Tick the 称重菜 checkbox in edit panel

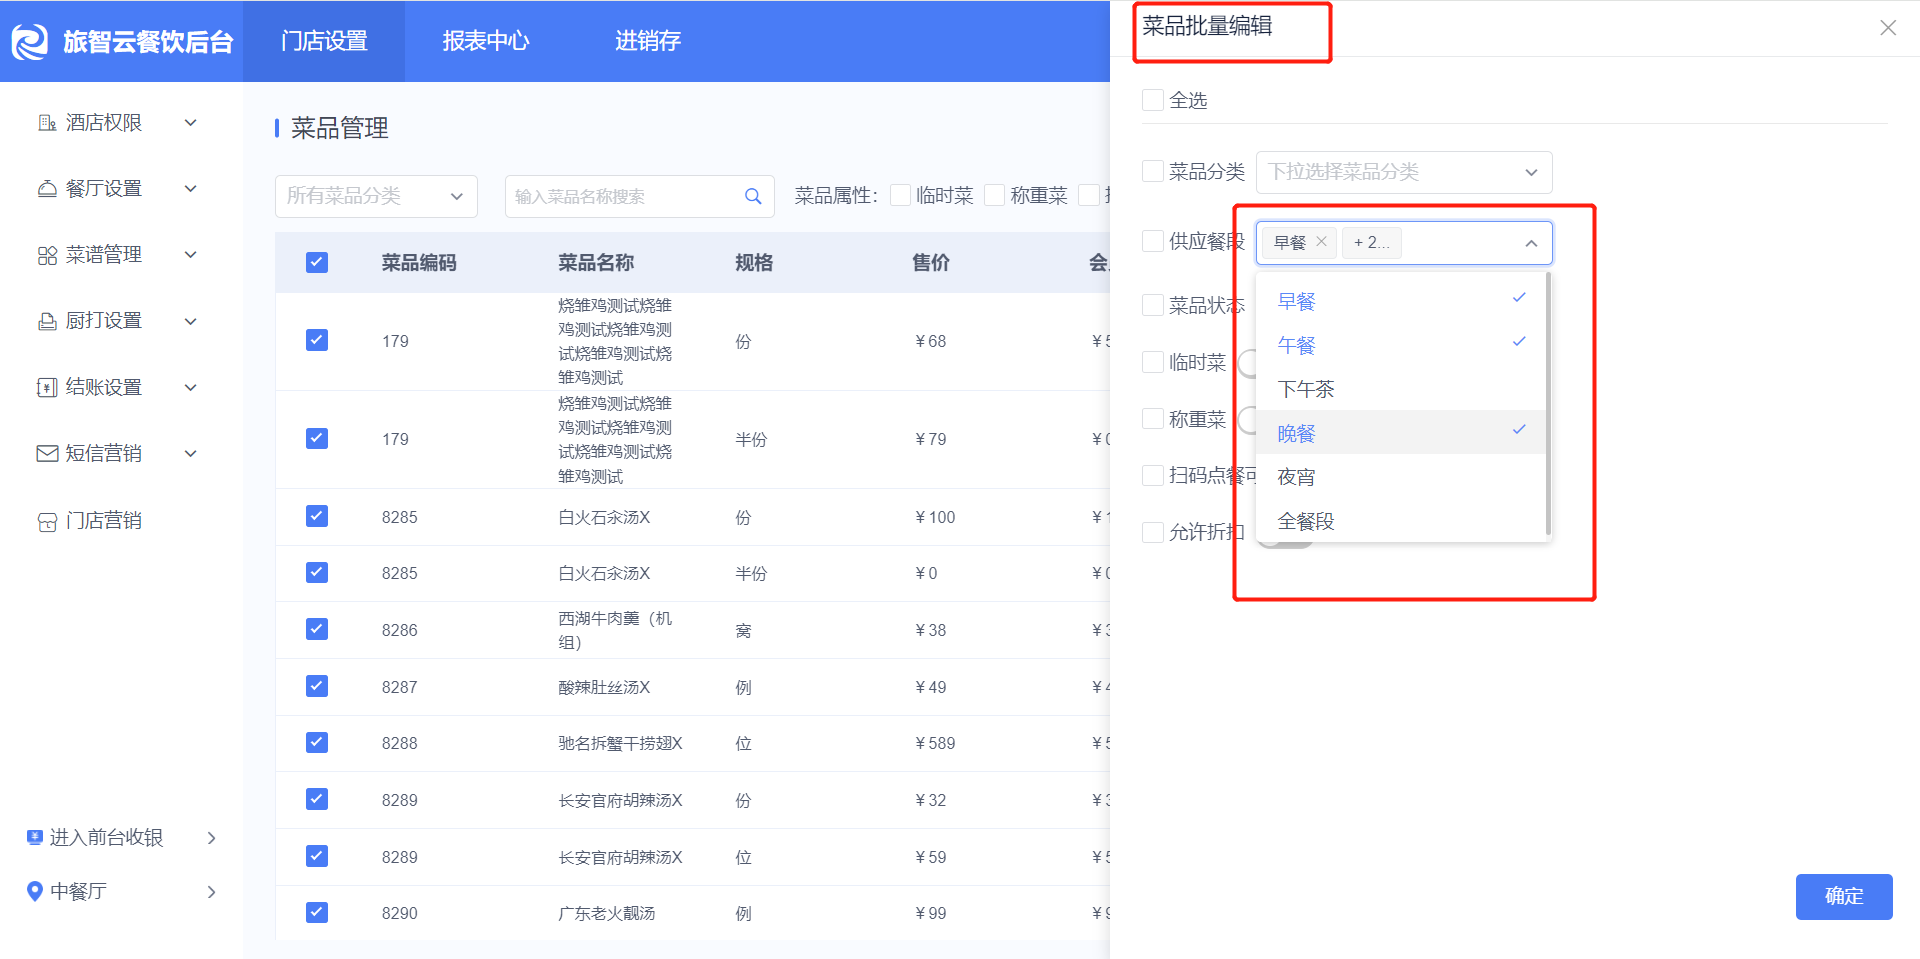coord(1153,419)
